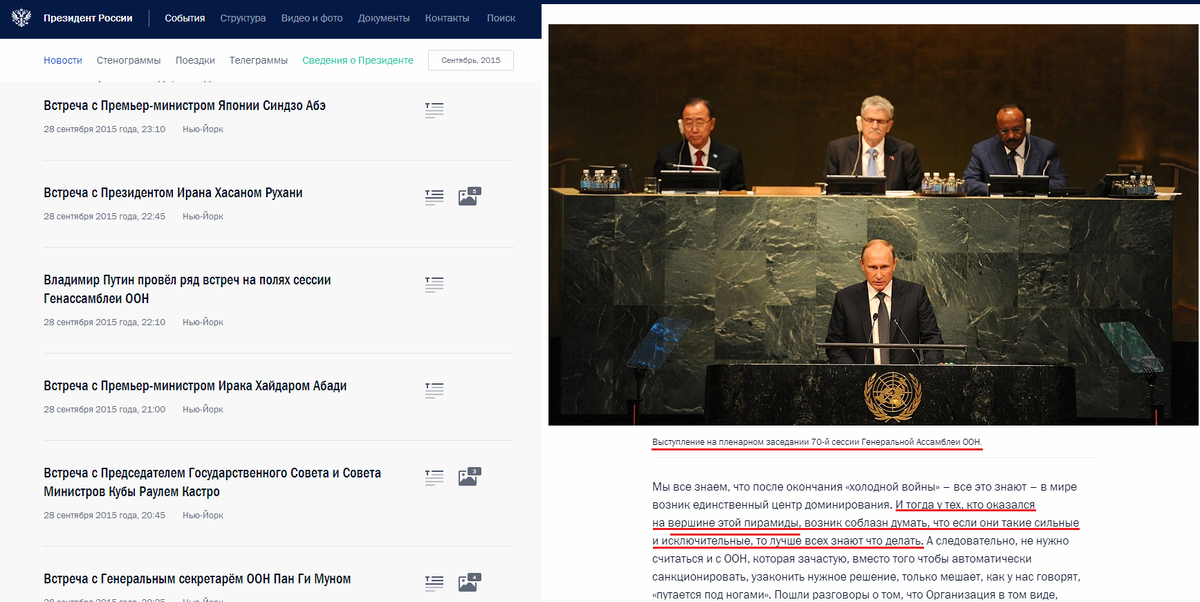Open photo gallery icon for Раулем Кастро meeting

tap(469, 476)
